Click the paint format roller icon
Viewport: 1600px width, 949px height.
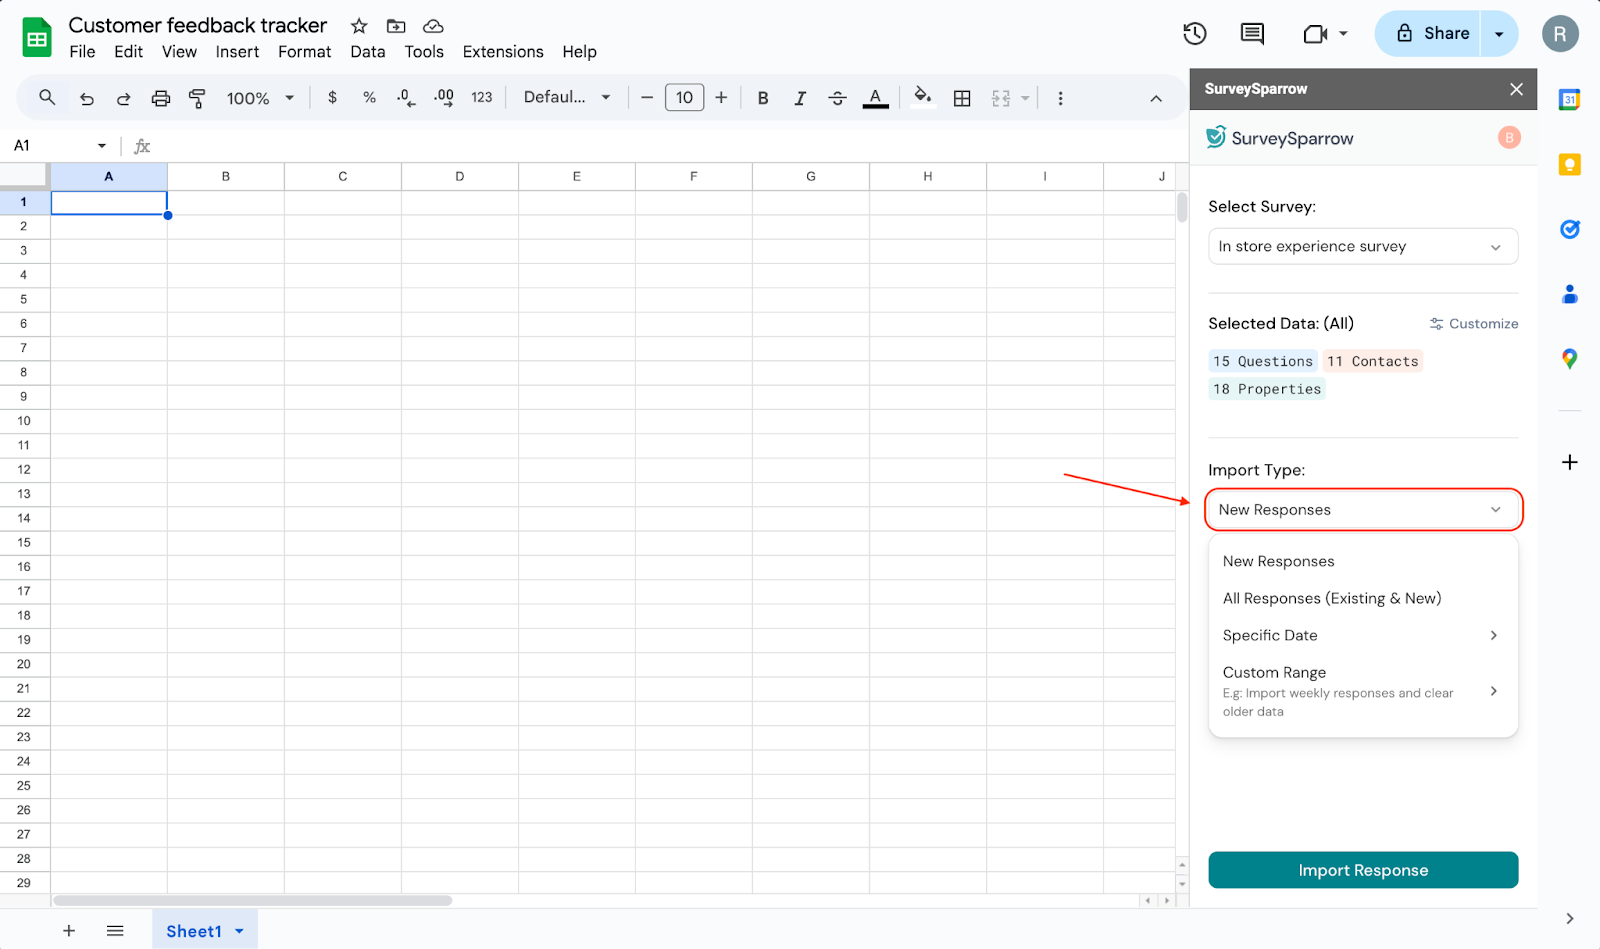point(197,98)
